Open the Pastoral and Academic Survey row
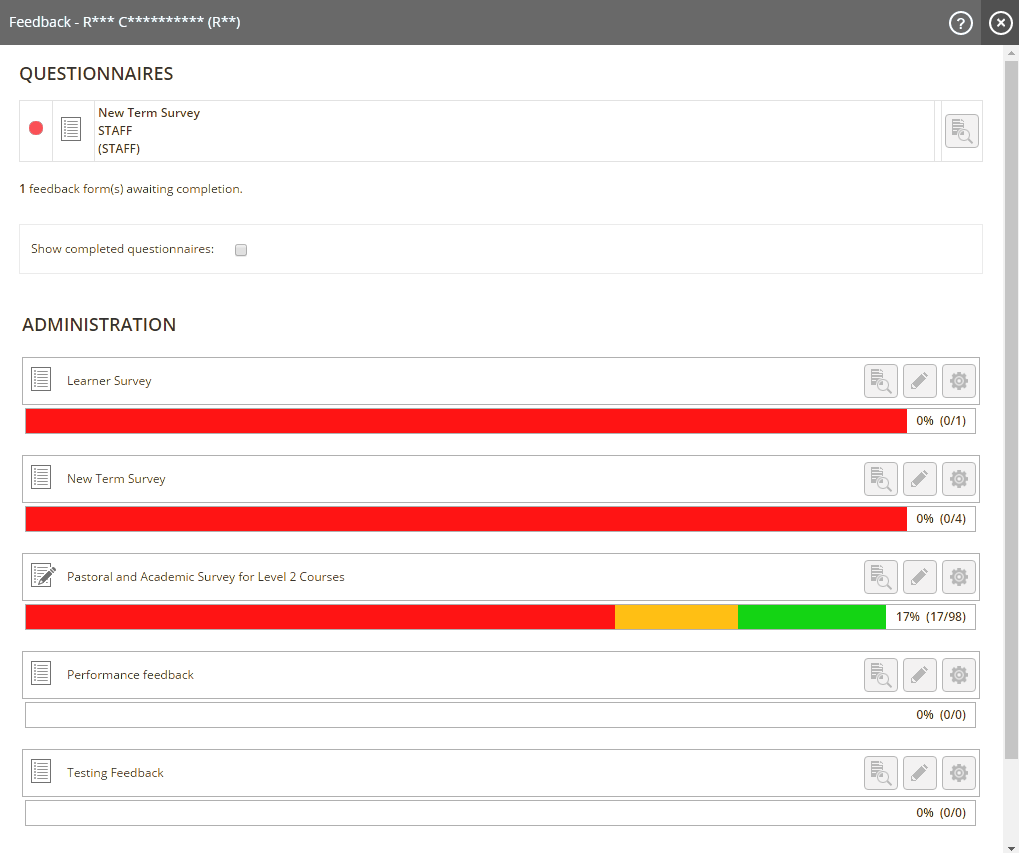 [x=205, y=577]
